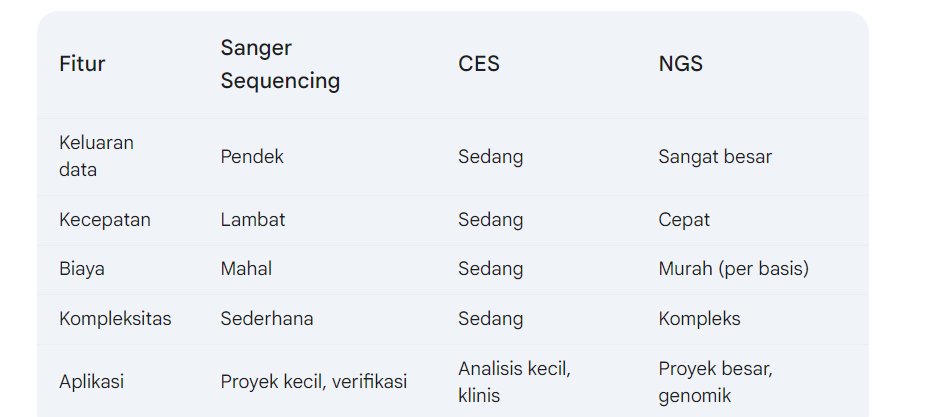Select the Sederhana cell
This screenshot has height=417, width=952.
267,319
